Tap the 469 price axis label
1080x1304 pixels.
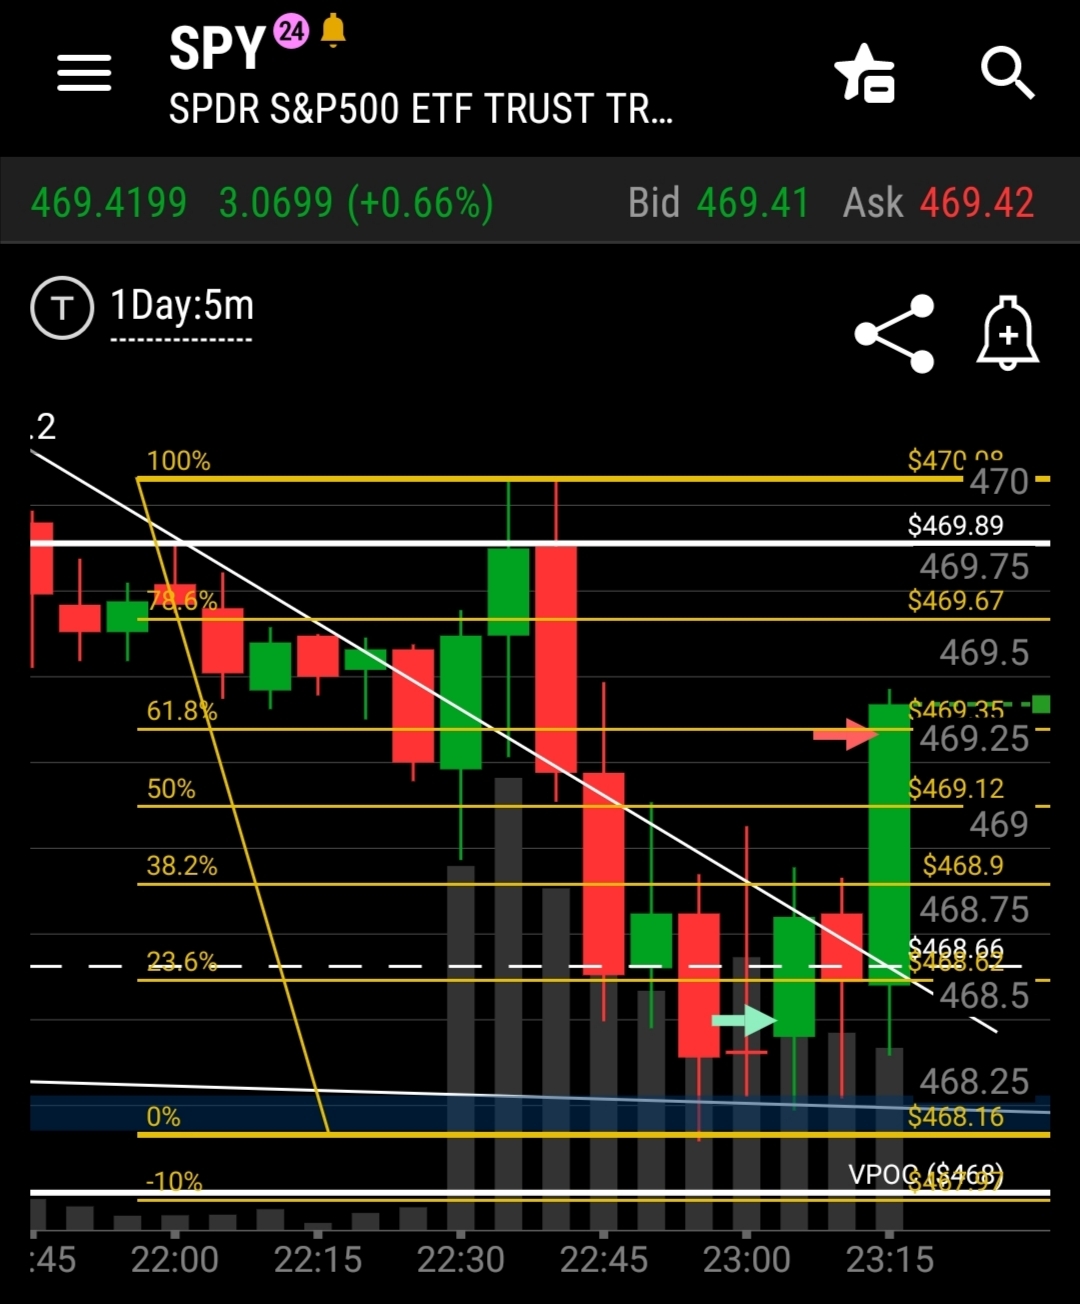pos(999,824)
